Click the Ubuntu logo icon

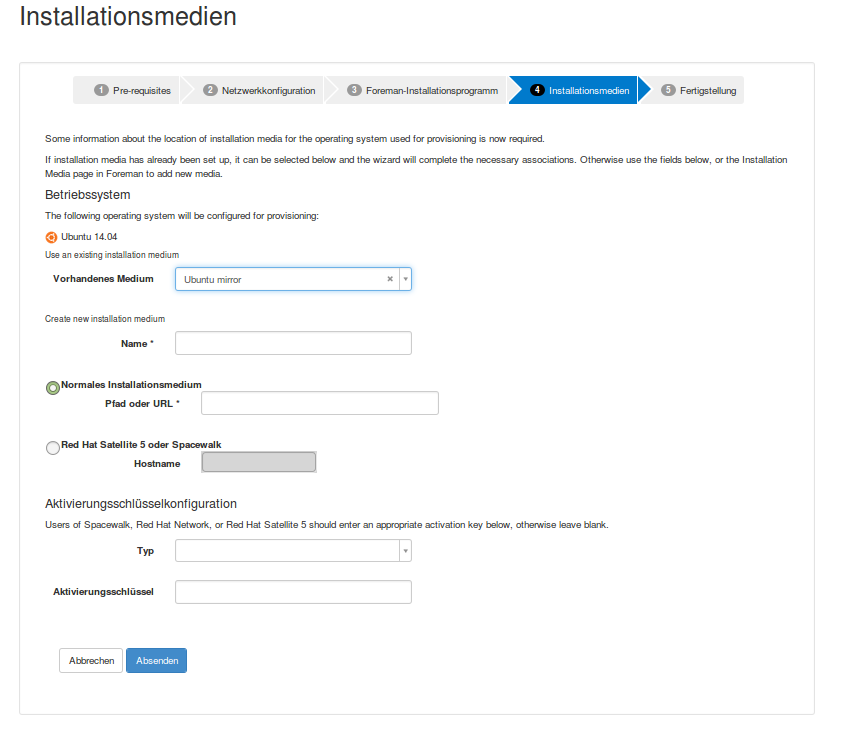pyautogui.click(x=51, y=237)
